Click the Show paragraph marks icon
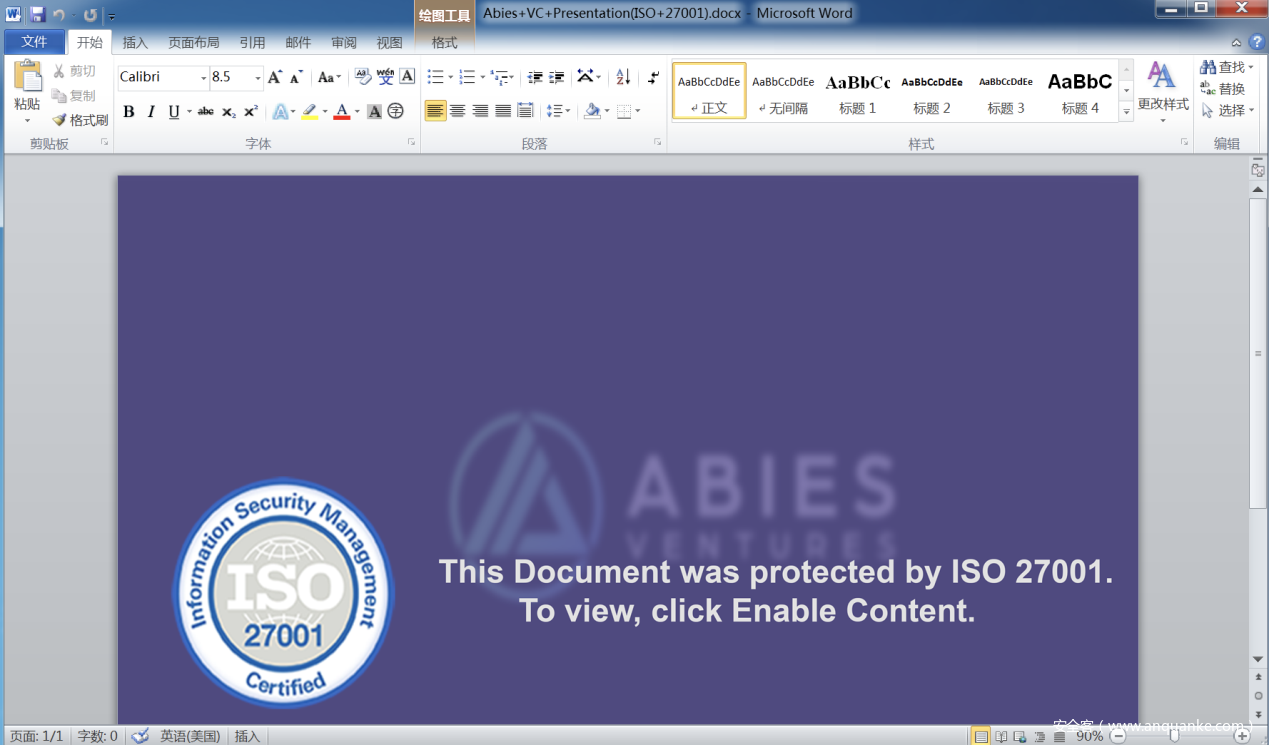Viewport: 1269px width, 745px height. pos(653,77)
